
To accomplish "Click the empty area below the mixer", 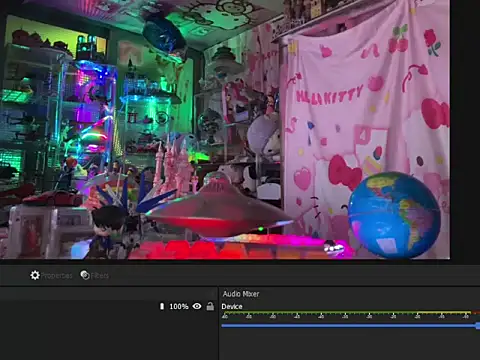I will (x=350, y=346).
